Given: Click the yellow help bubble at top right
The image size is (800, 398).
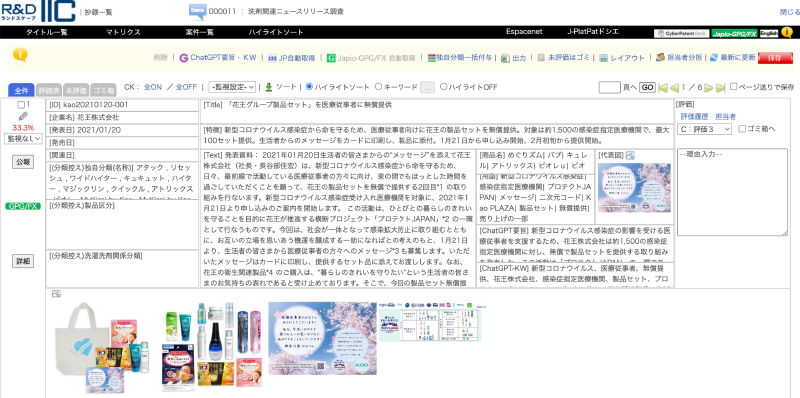Looking at the screenshot, I should (787, 32).
